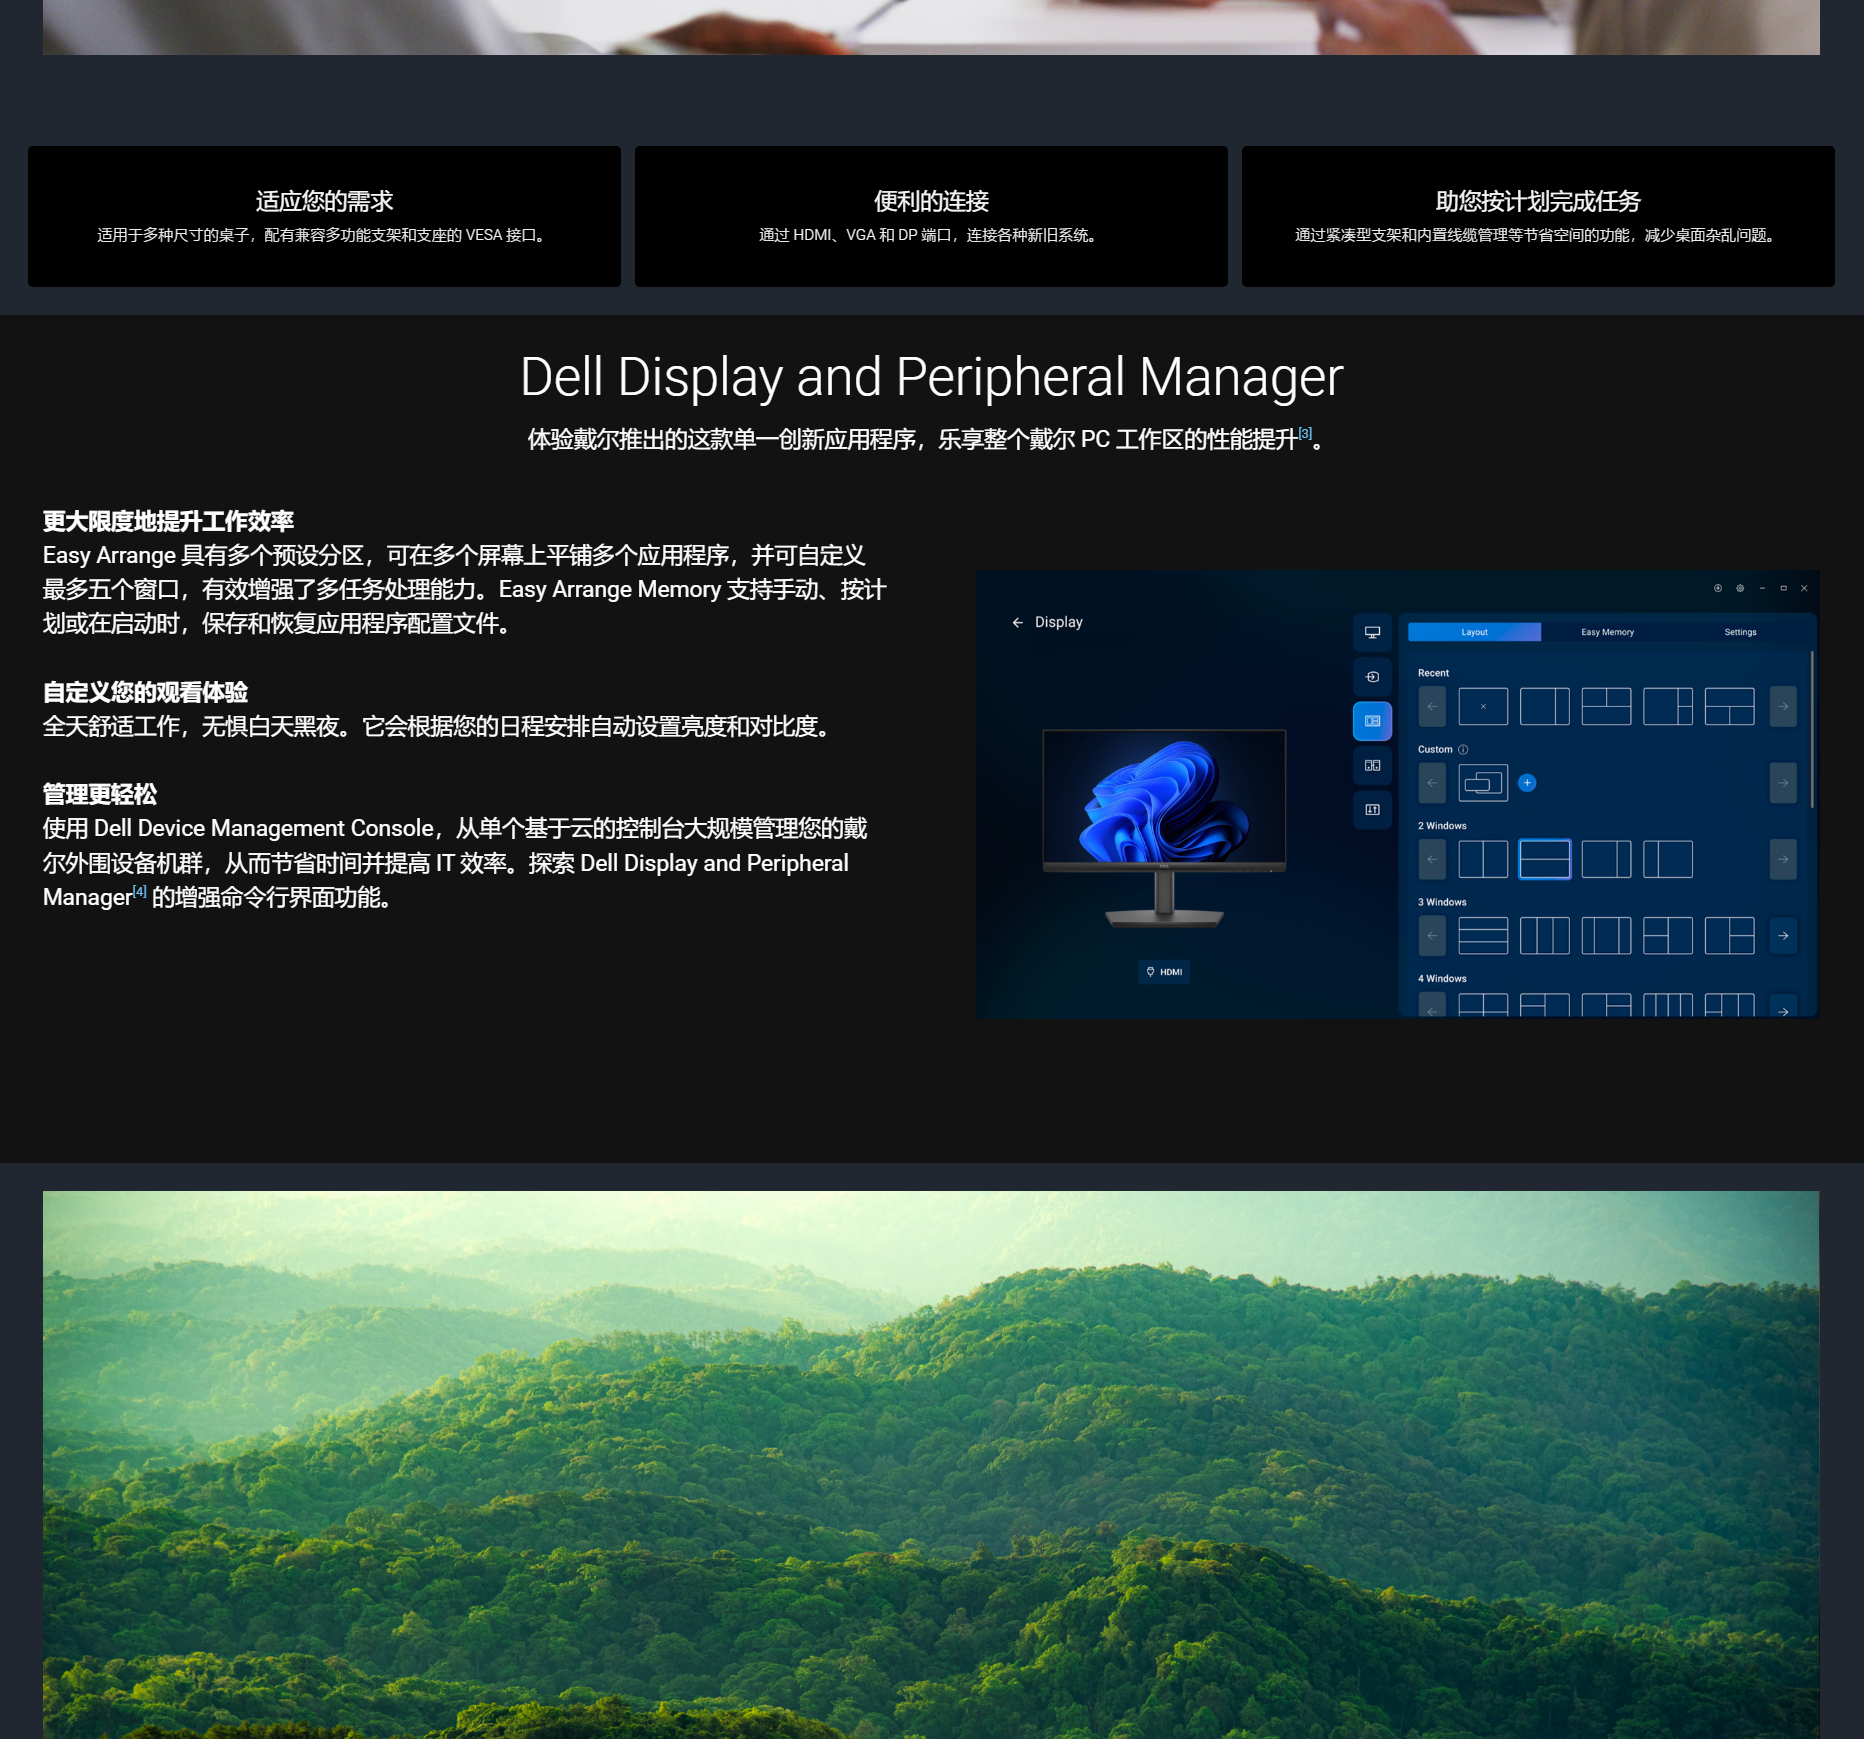Open the gear settings icon in app title bar
This screenshot has height=1739, width=1864.
[1740, 588]
